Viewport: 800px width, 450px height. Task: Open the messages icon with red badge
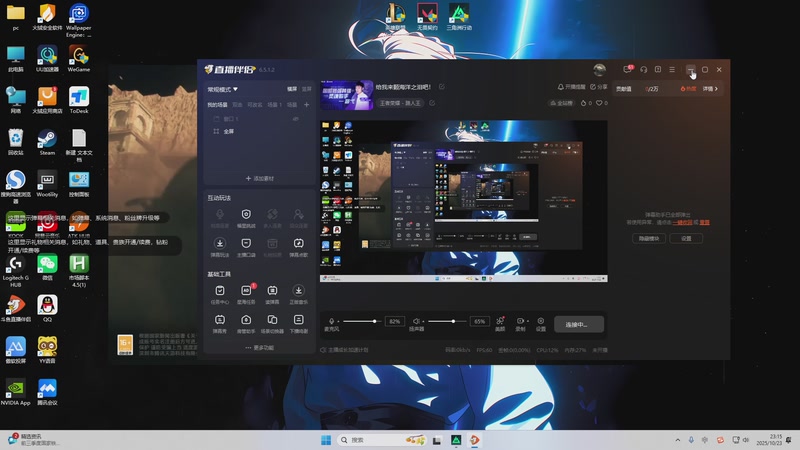[x=628, y=69]
